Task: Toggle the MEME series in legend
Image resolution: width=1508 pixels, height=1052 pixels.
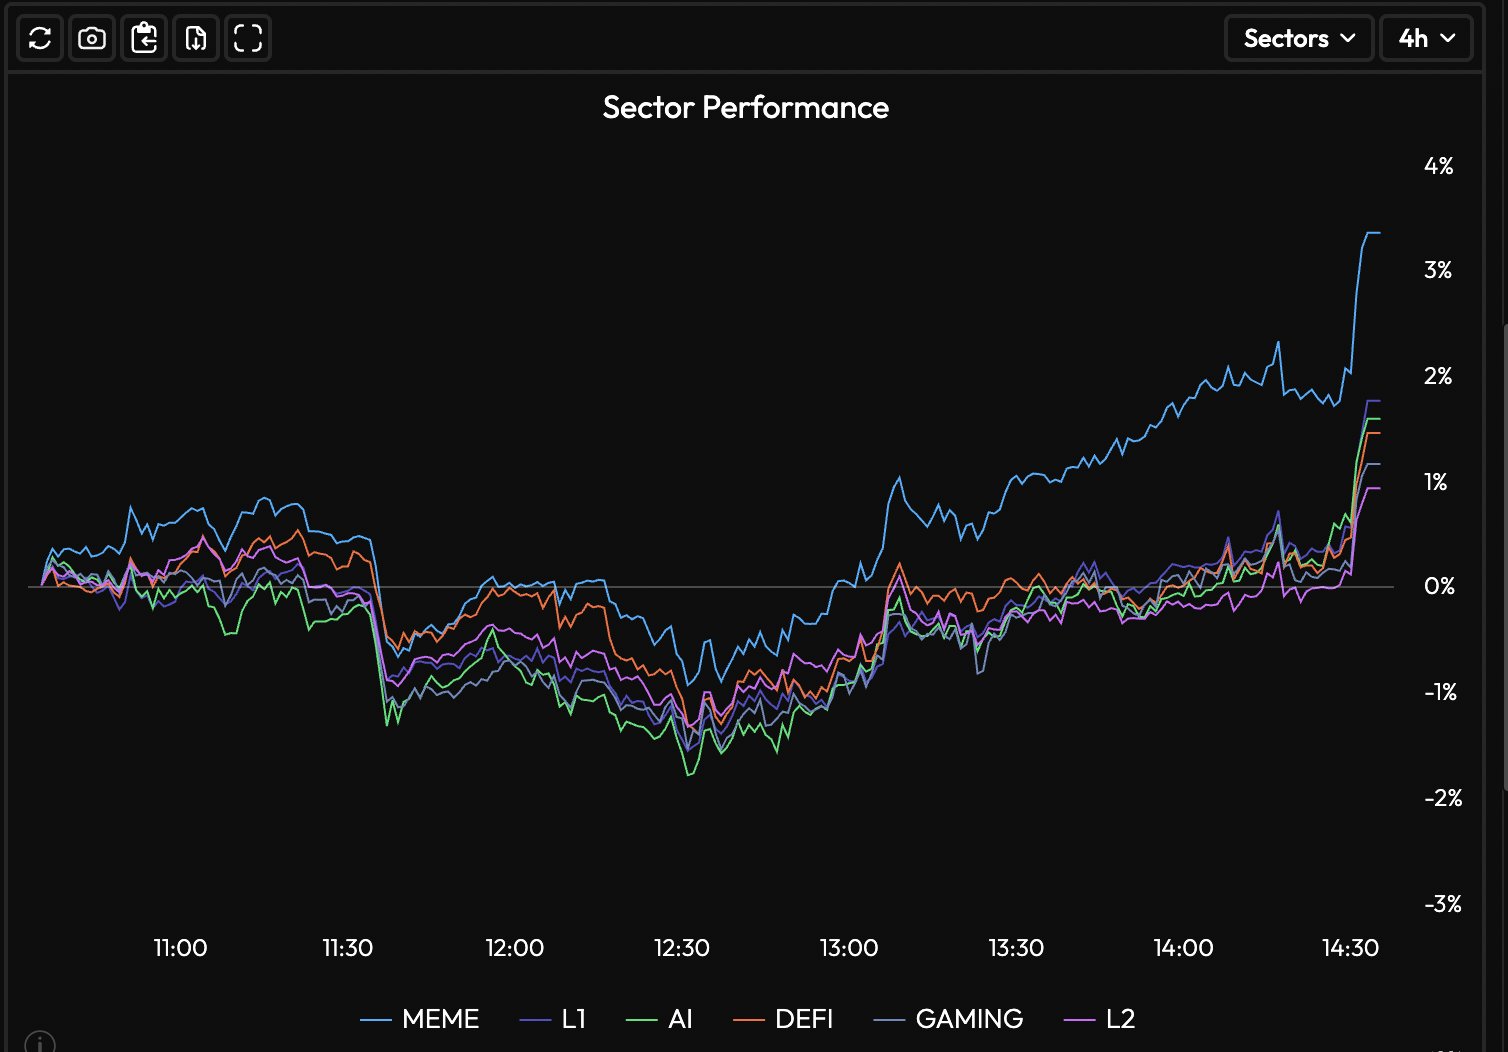Action: [x=420, y=1019]
